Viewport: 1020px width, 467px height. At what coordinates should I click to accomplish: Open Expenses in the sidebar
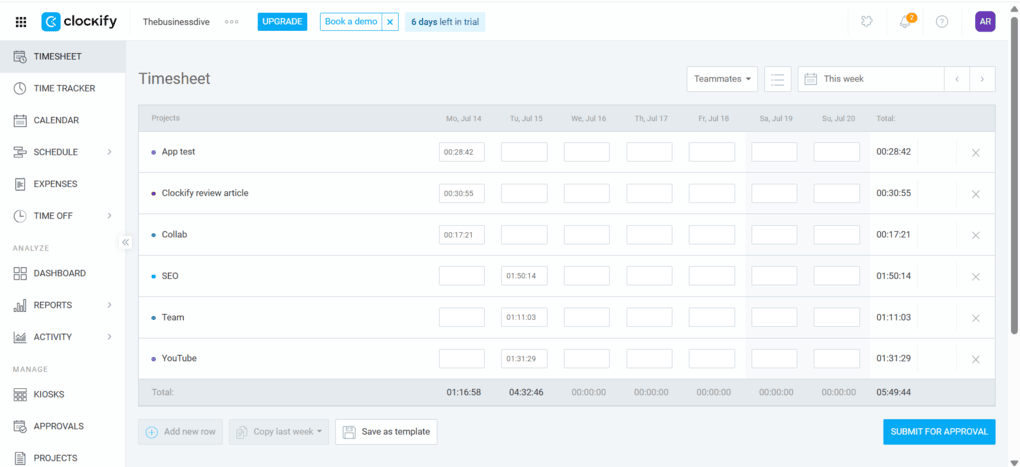click(x=62, y=184)
